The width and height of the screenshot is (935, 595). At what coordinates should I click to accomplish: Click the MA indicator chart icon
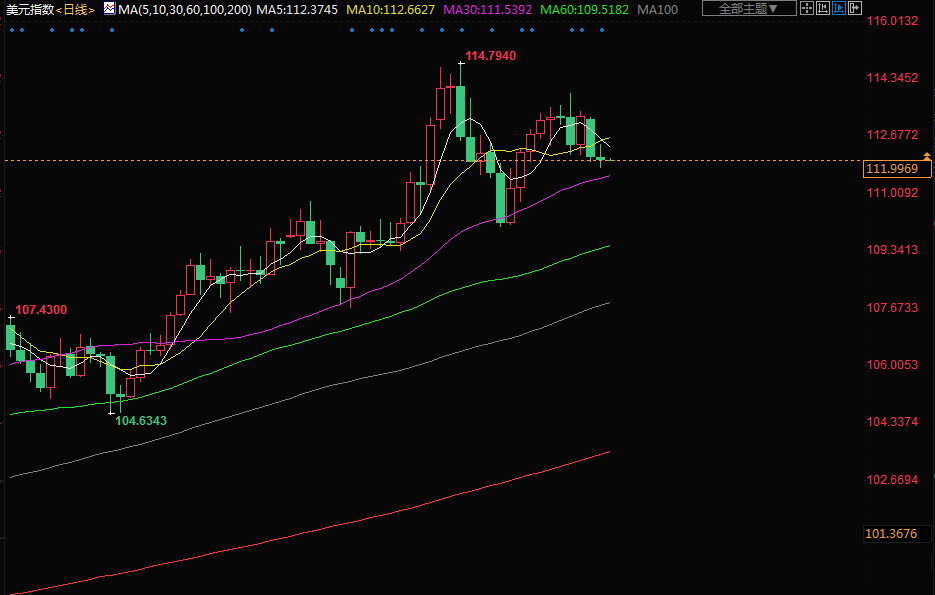(x=109, y=9)
